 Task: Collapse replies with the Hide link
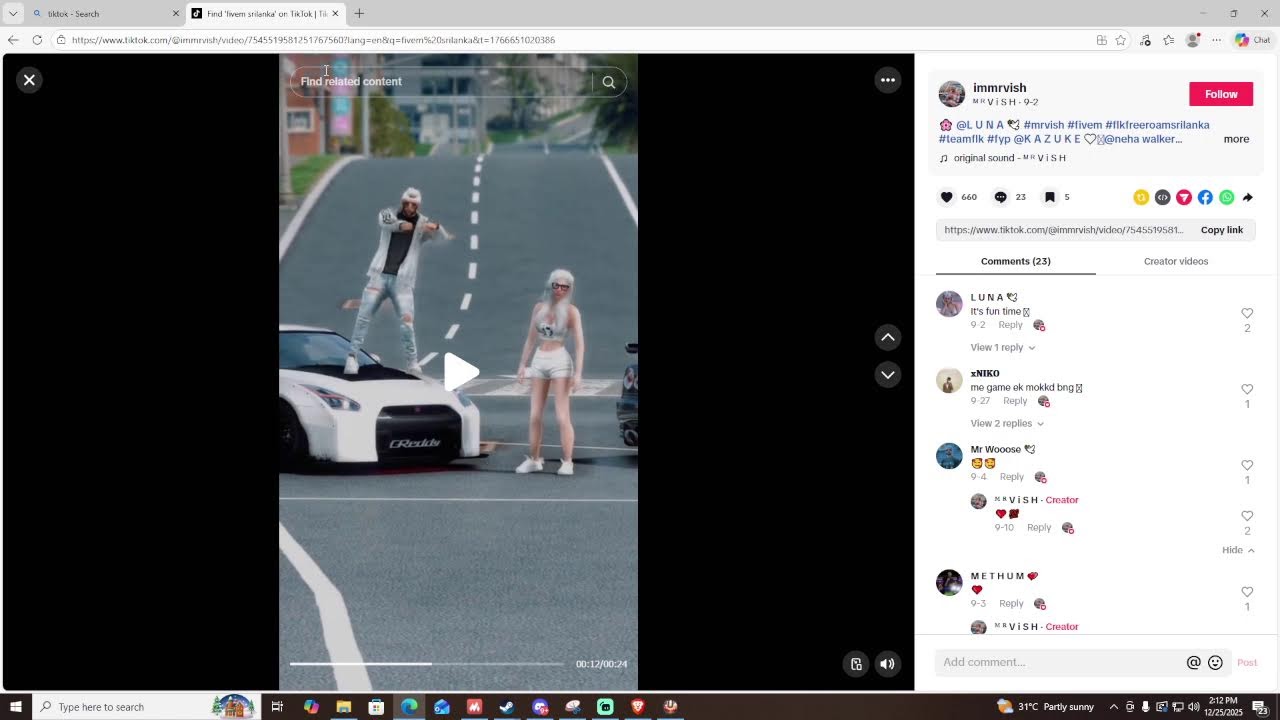[x=1238, y=550]
